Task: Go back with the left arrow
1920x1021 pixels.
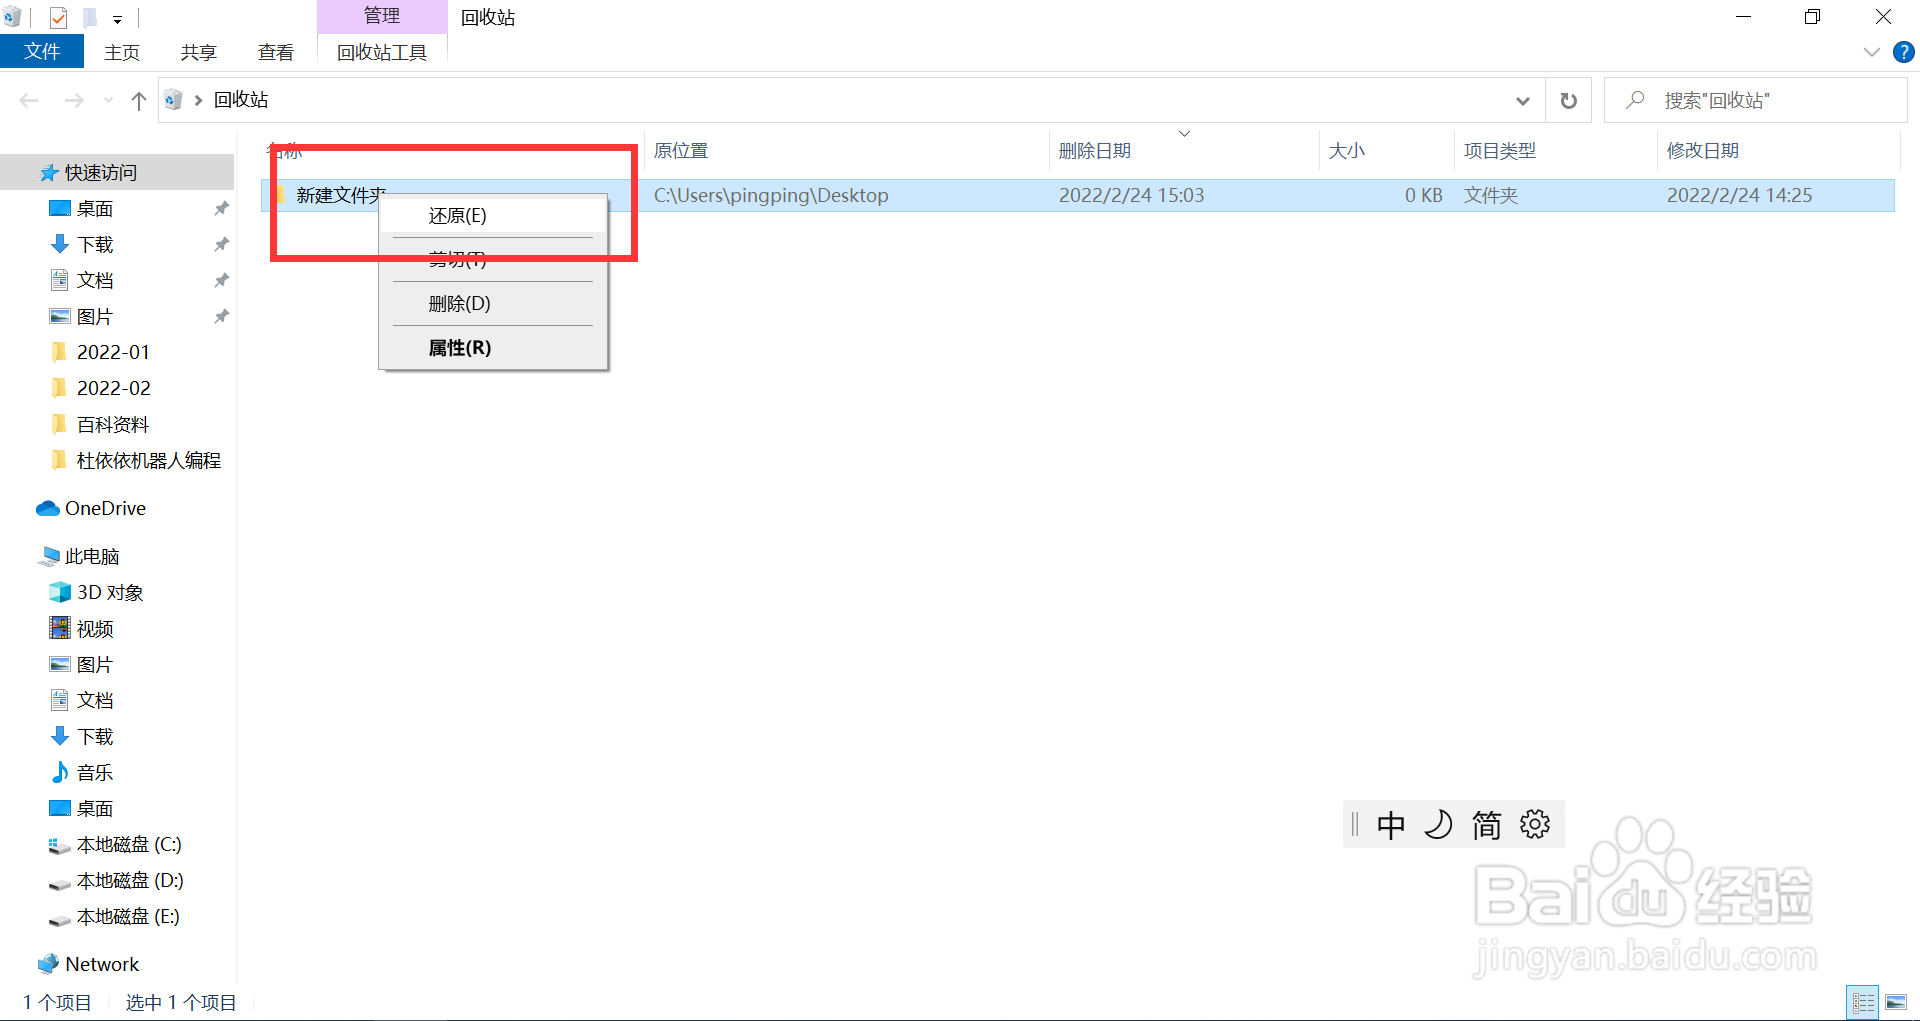Action: [x=29, y=100]
